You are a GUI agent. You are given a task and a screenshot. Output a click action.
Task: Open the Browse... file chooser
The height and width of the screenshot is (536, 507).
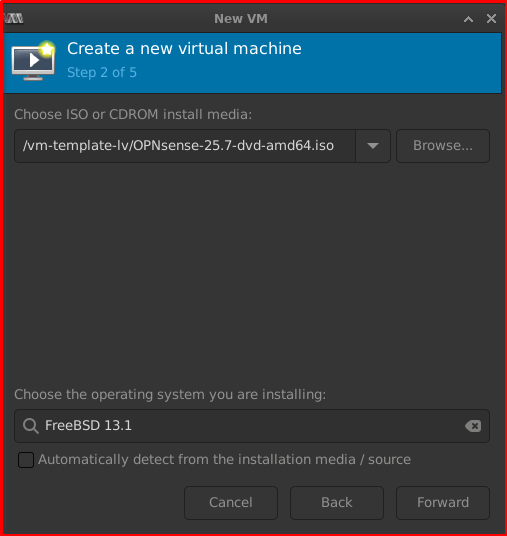[x=443, y=146]
